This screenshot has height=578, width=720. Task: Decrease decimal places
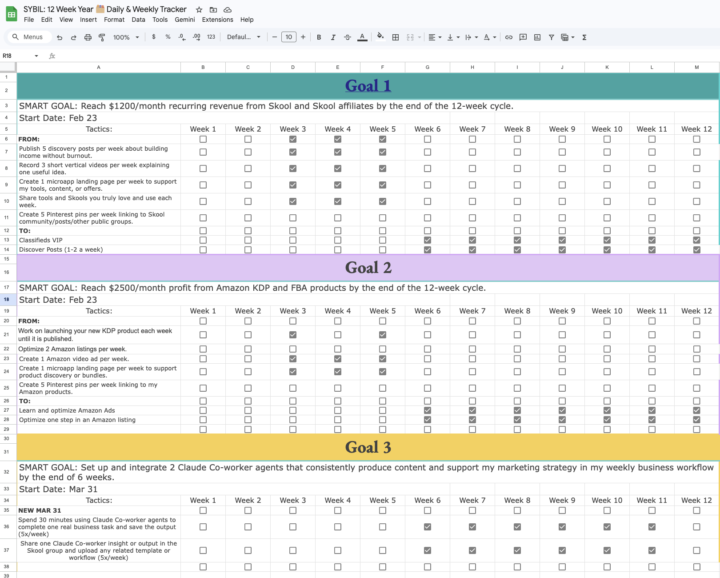182,37
